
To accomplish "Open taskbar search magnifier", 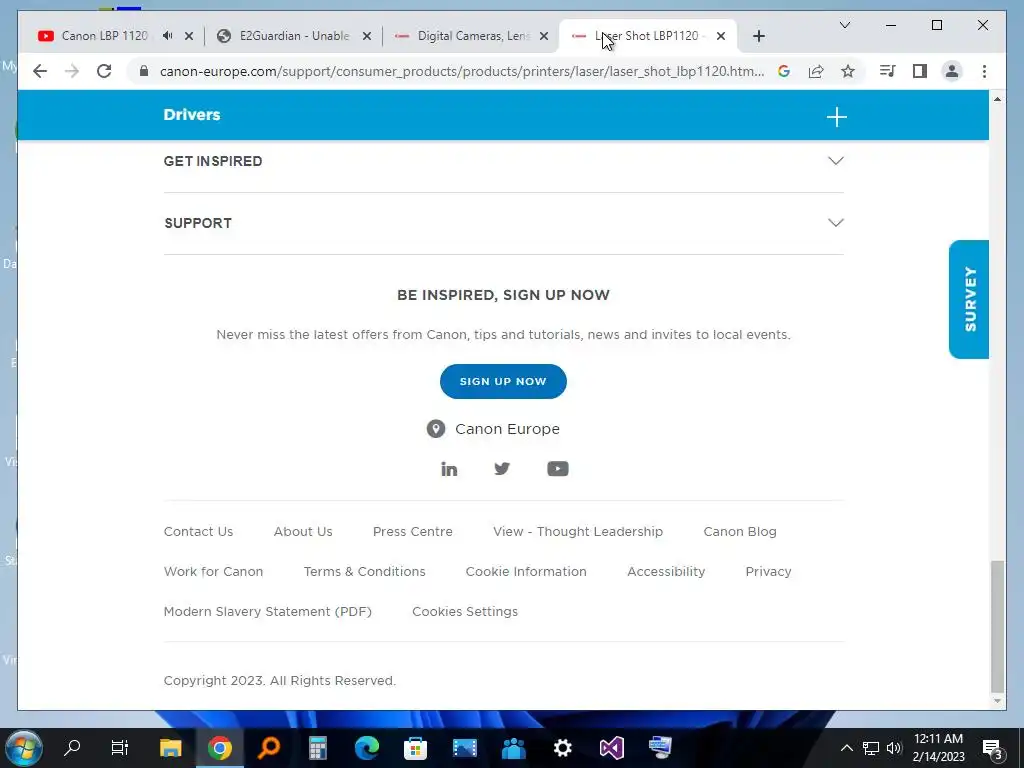I will point(72,747).
